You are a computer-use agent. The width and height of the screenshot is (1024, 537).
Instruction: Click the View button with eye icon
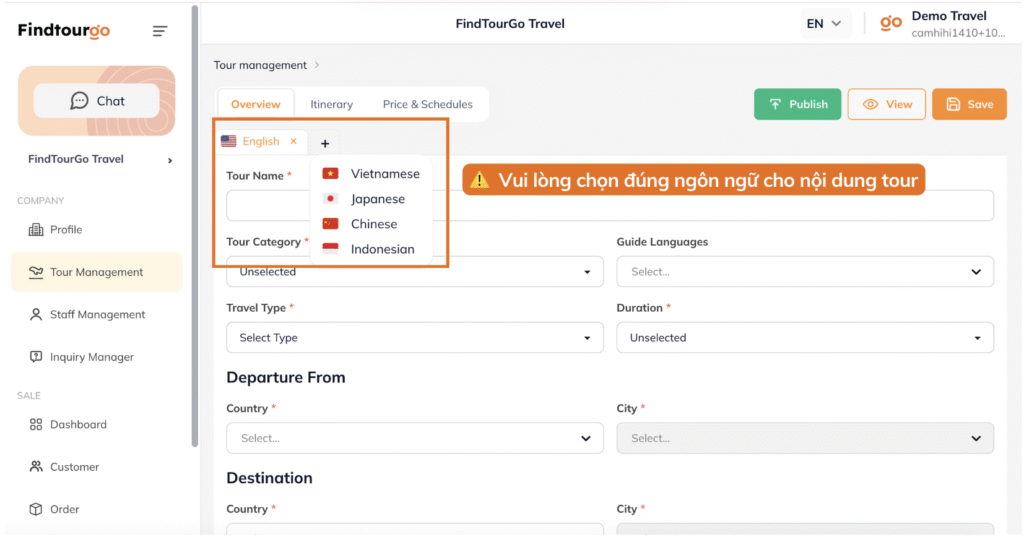886,104
